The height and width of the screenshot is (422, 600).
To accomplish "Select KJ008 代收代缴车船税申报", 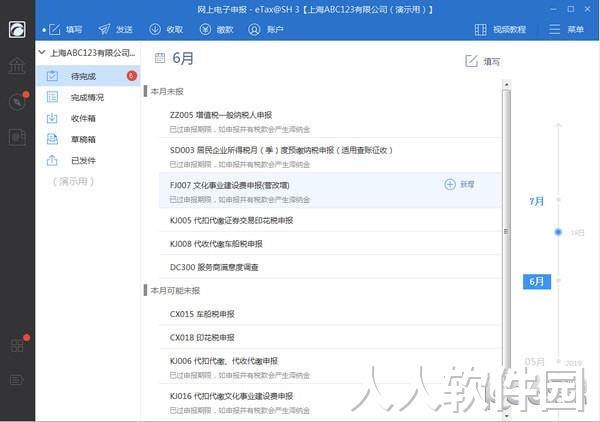I will [330, 244].
